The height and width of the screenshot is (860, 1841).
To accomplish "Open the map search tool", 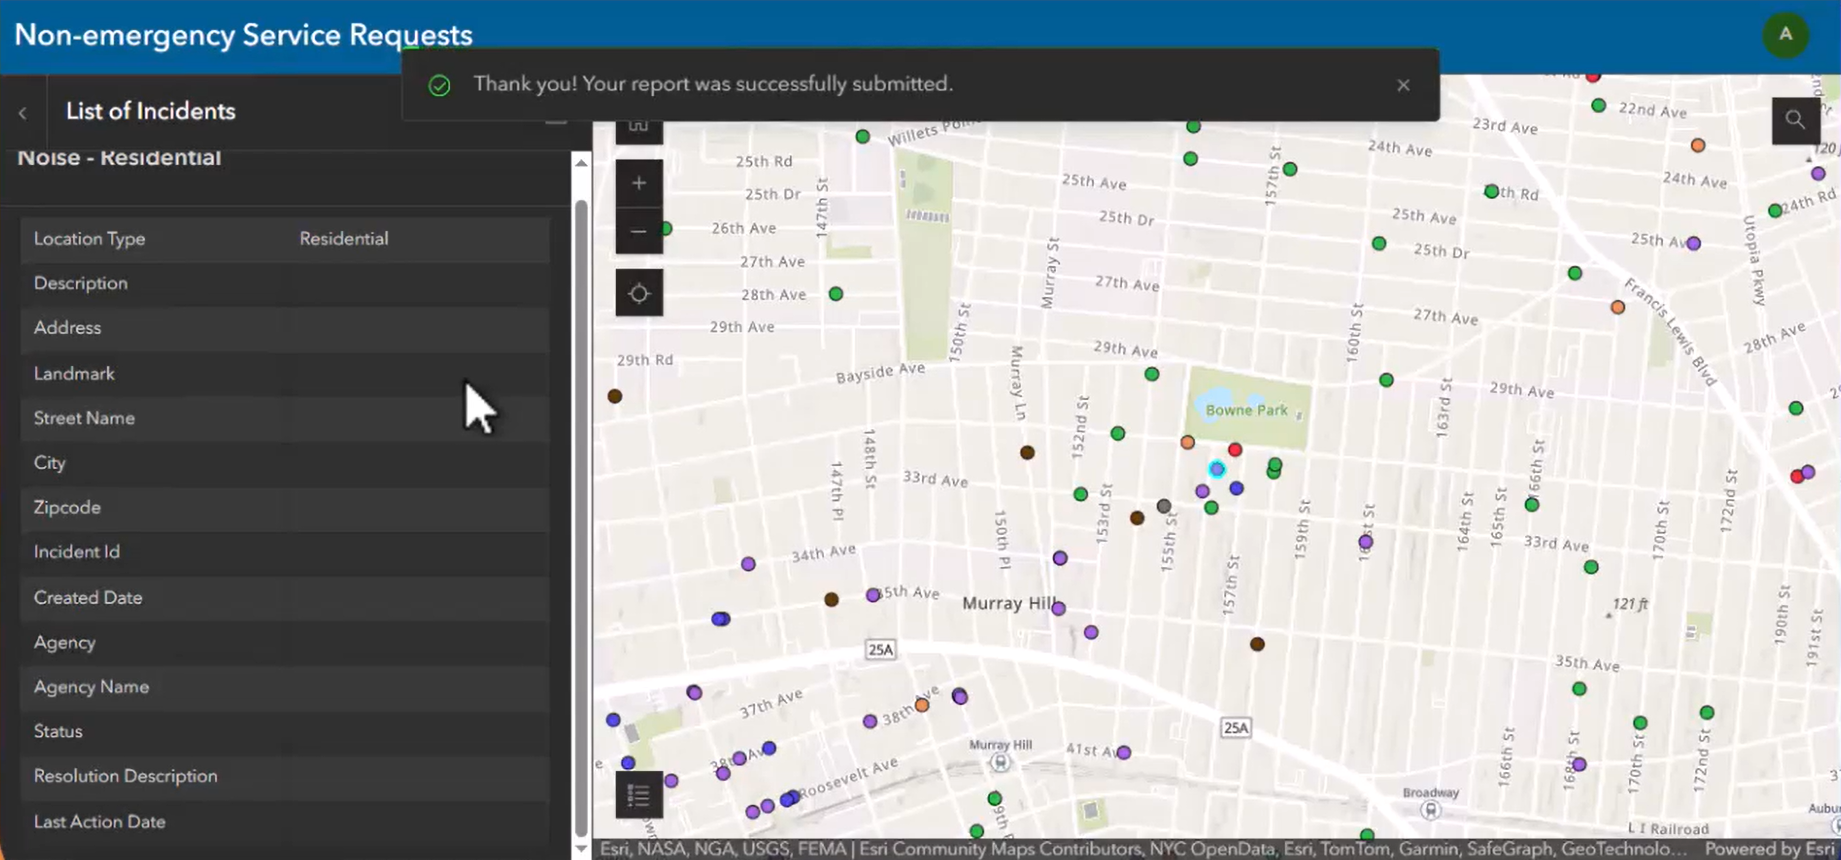I will click(x=1795, y=120).
